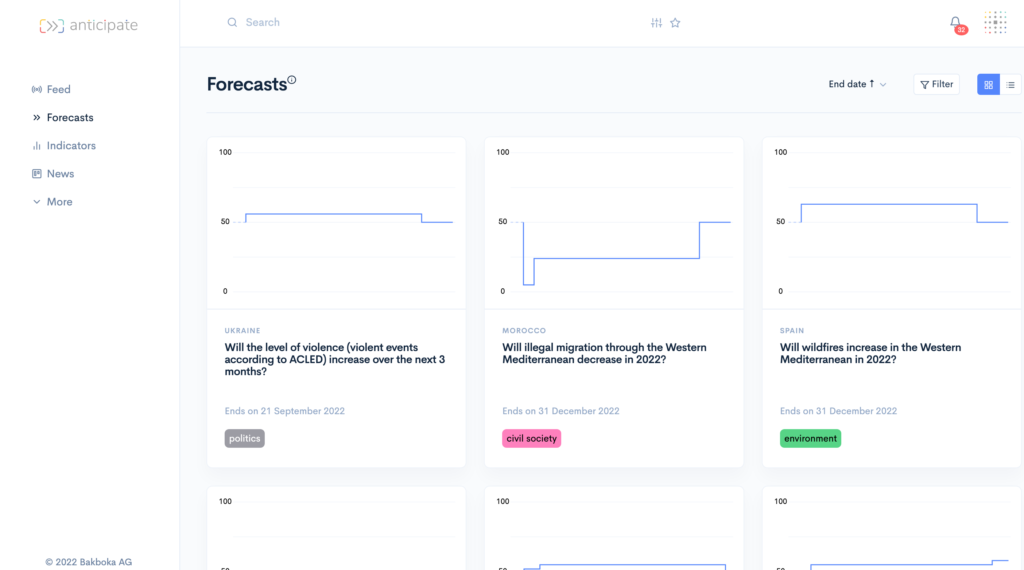Image resolution: width=1024 pixels, height=570 pixels.
Task: Open the dotted apps grid menu
Action: [x=995, y=23]
